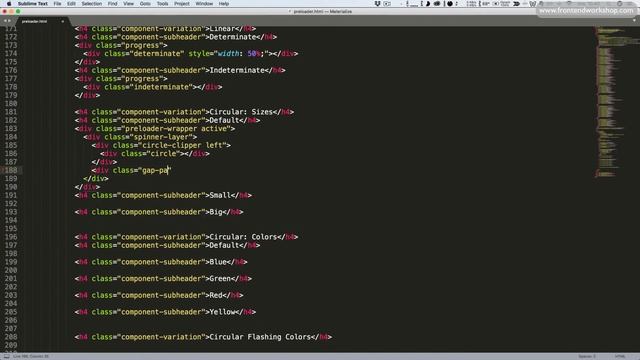Open the Find menu

(x=112, y=4)
